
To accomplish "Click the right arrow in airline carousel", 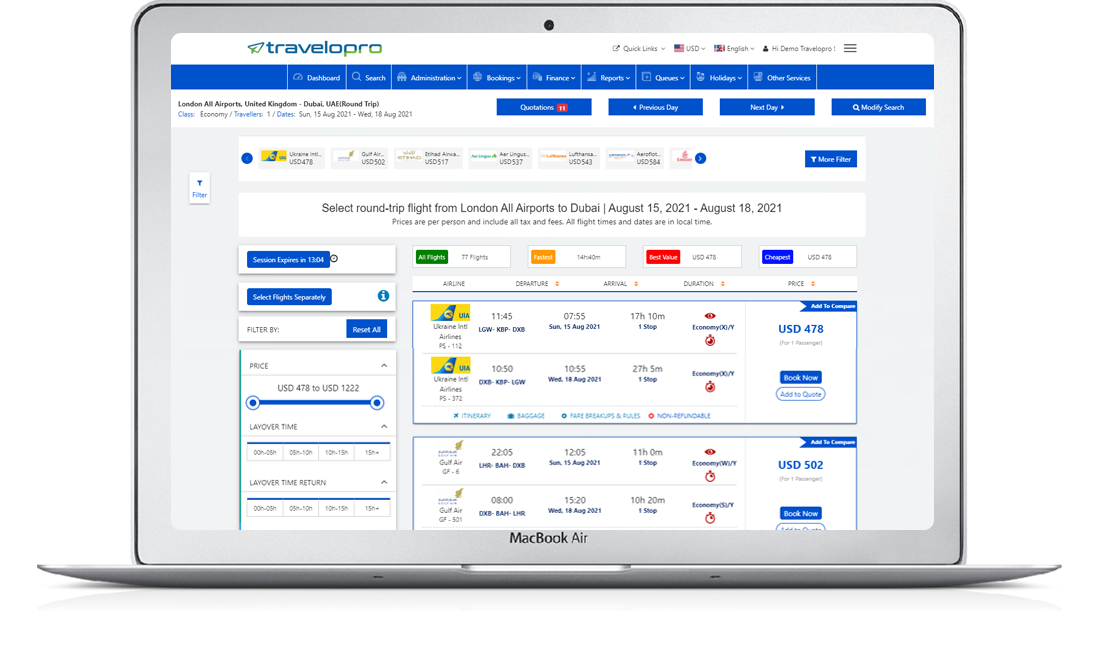I will coord(700,157).
